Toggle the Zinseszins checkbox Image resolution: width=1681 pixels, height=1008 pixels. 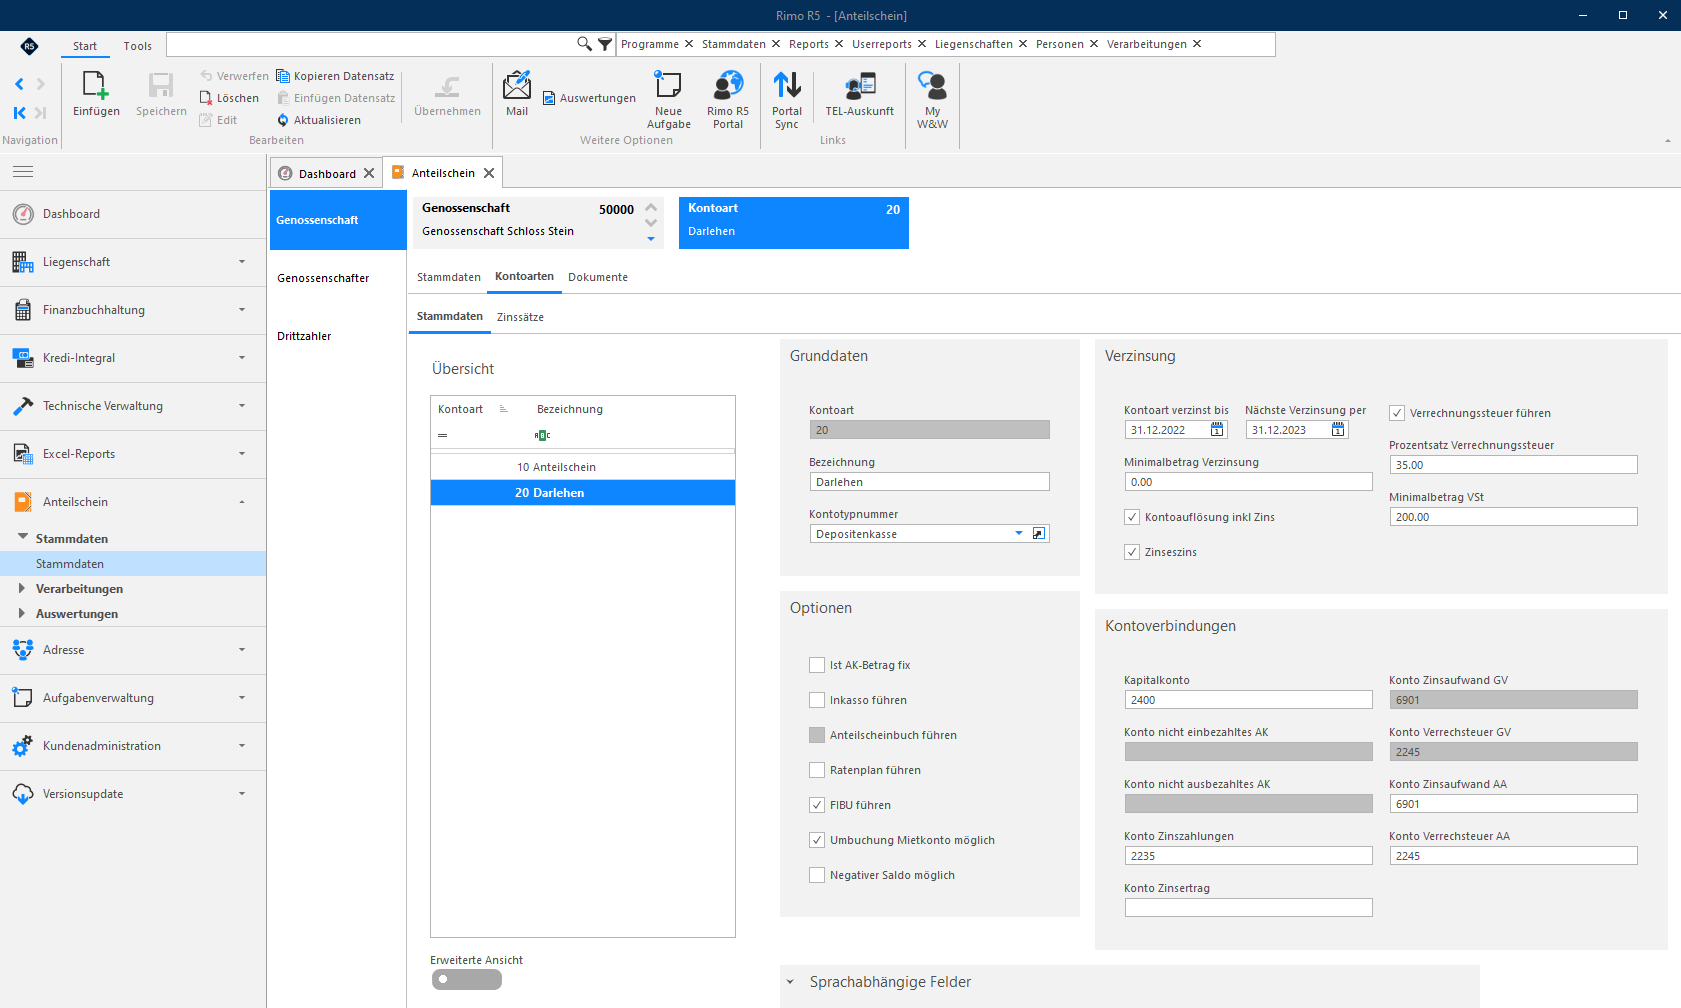[1132, 552]
